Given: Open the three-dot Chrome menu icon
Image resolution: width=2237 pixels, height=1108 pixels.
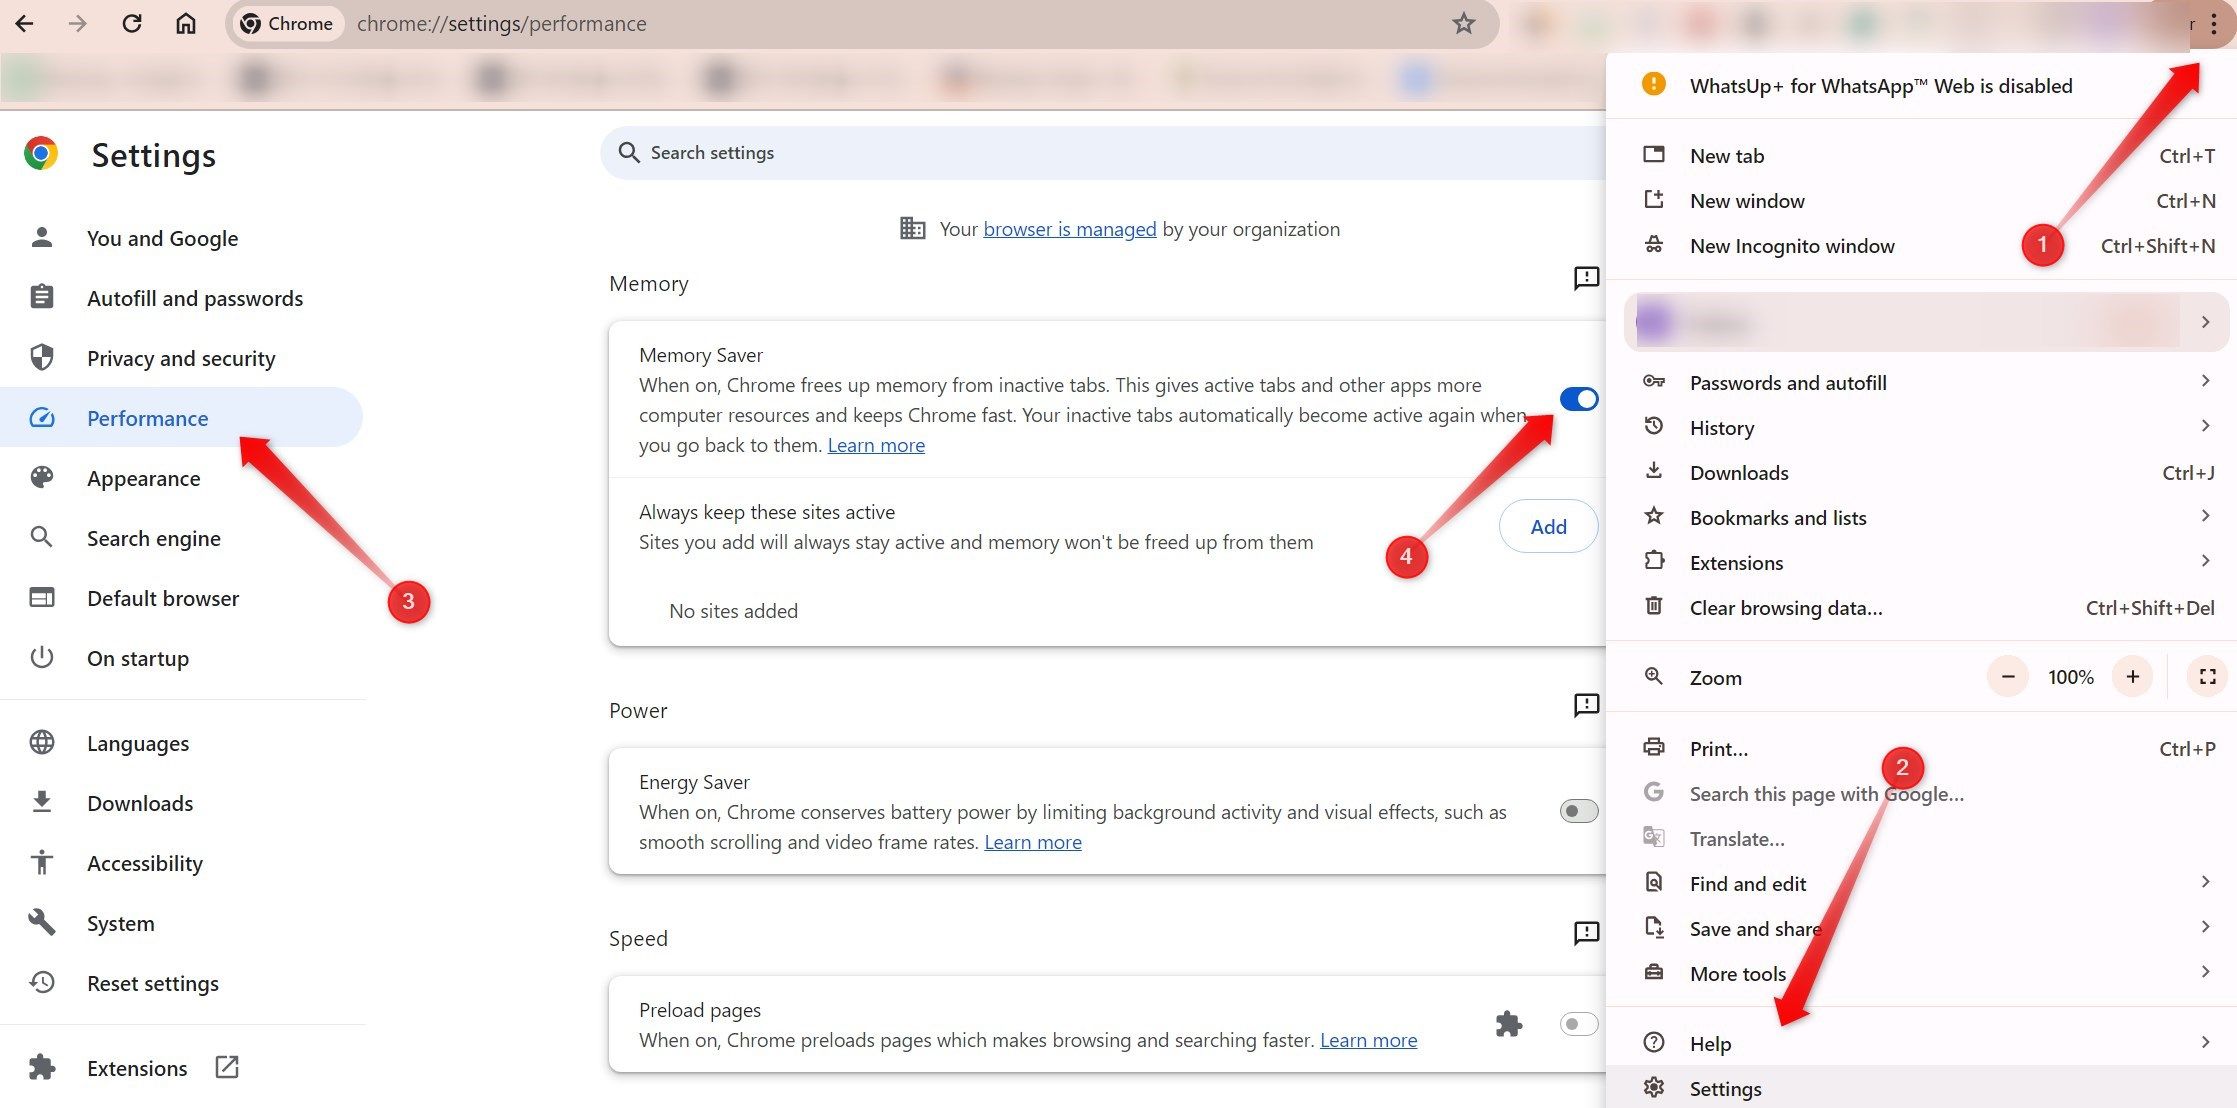Looking at the screenshot, I should point(2214,25).
